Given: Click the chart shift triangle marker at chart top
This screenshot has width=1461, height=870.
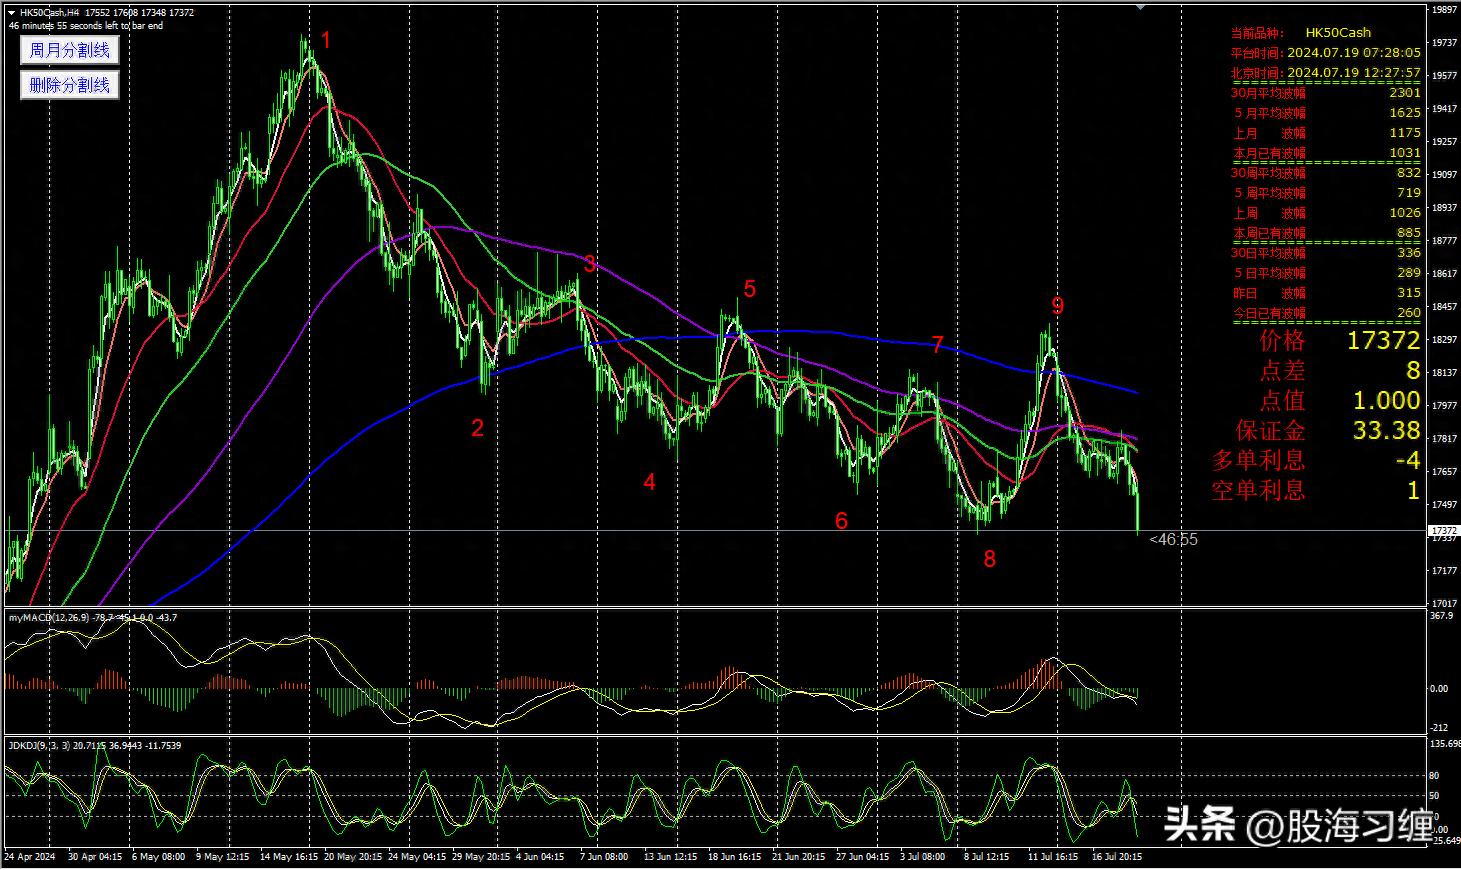Looking at the screenshot, I should tap(1143, 8).
